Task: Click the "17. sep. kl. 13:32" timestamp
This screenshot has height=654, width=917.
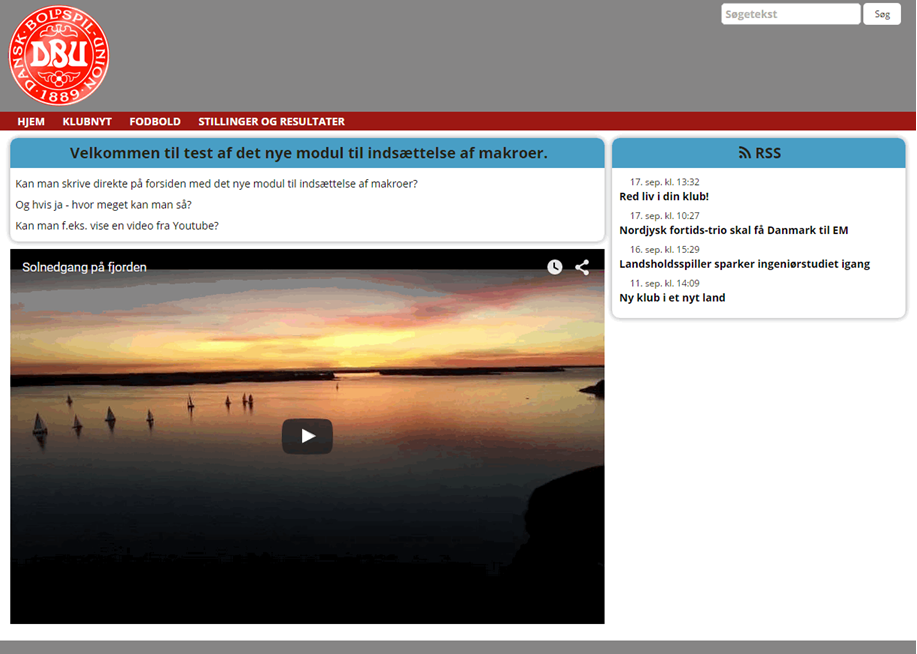Action: pos(664,182)
